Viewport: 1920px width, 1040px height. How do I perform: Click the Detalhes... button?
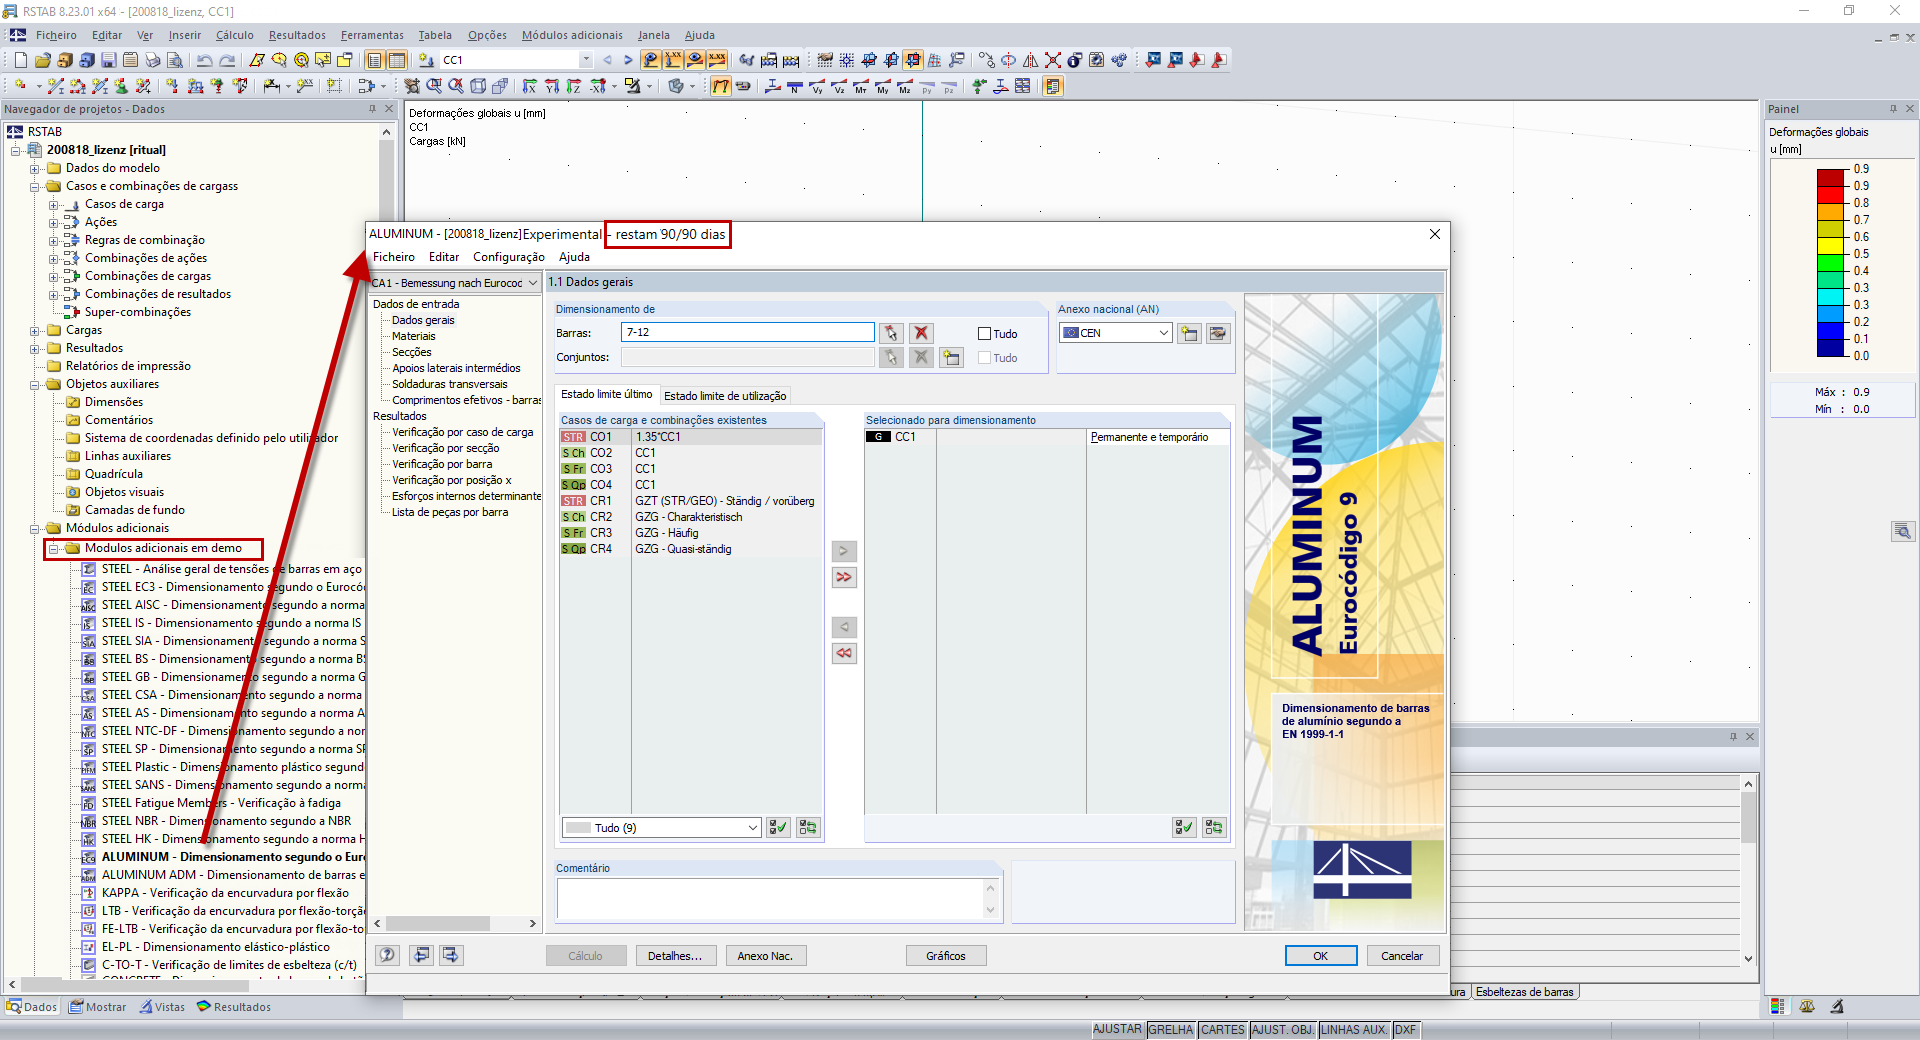675,956
